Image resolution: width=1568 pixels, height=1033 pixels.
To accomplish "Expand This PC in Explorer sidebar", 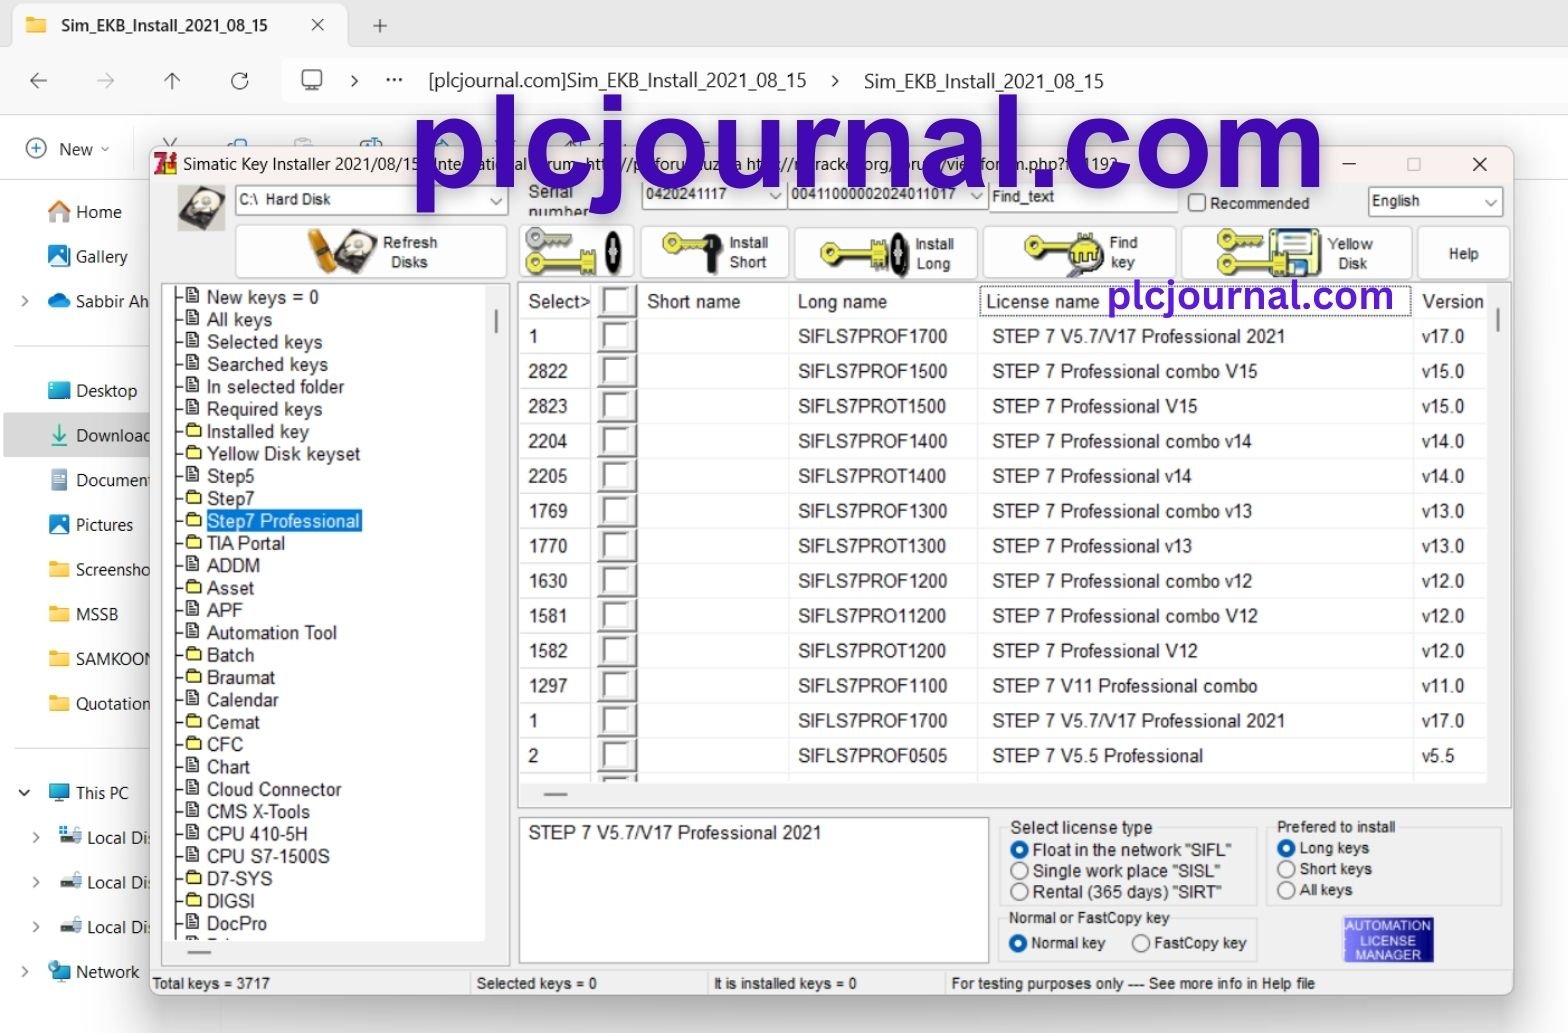I will point(24,793).
